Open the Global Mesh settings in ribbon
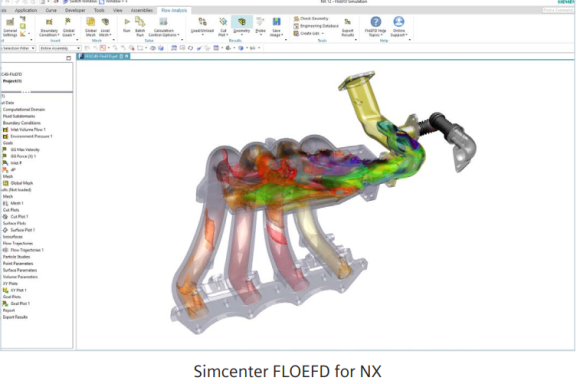 tap(91, 27)
